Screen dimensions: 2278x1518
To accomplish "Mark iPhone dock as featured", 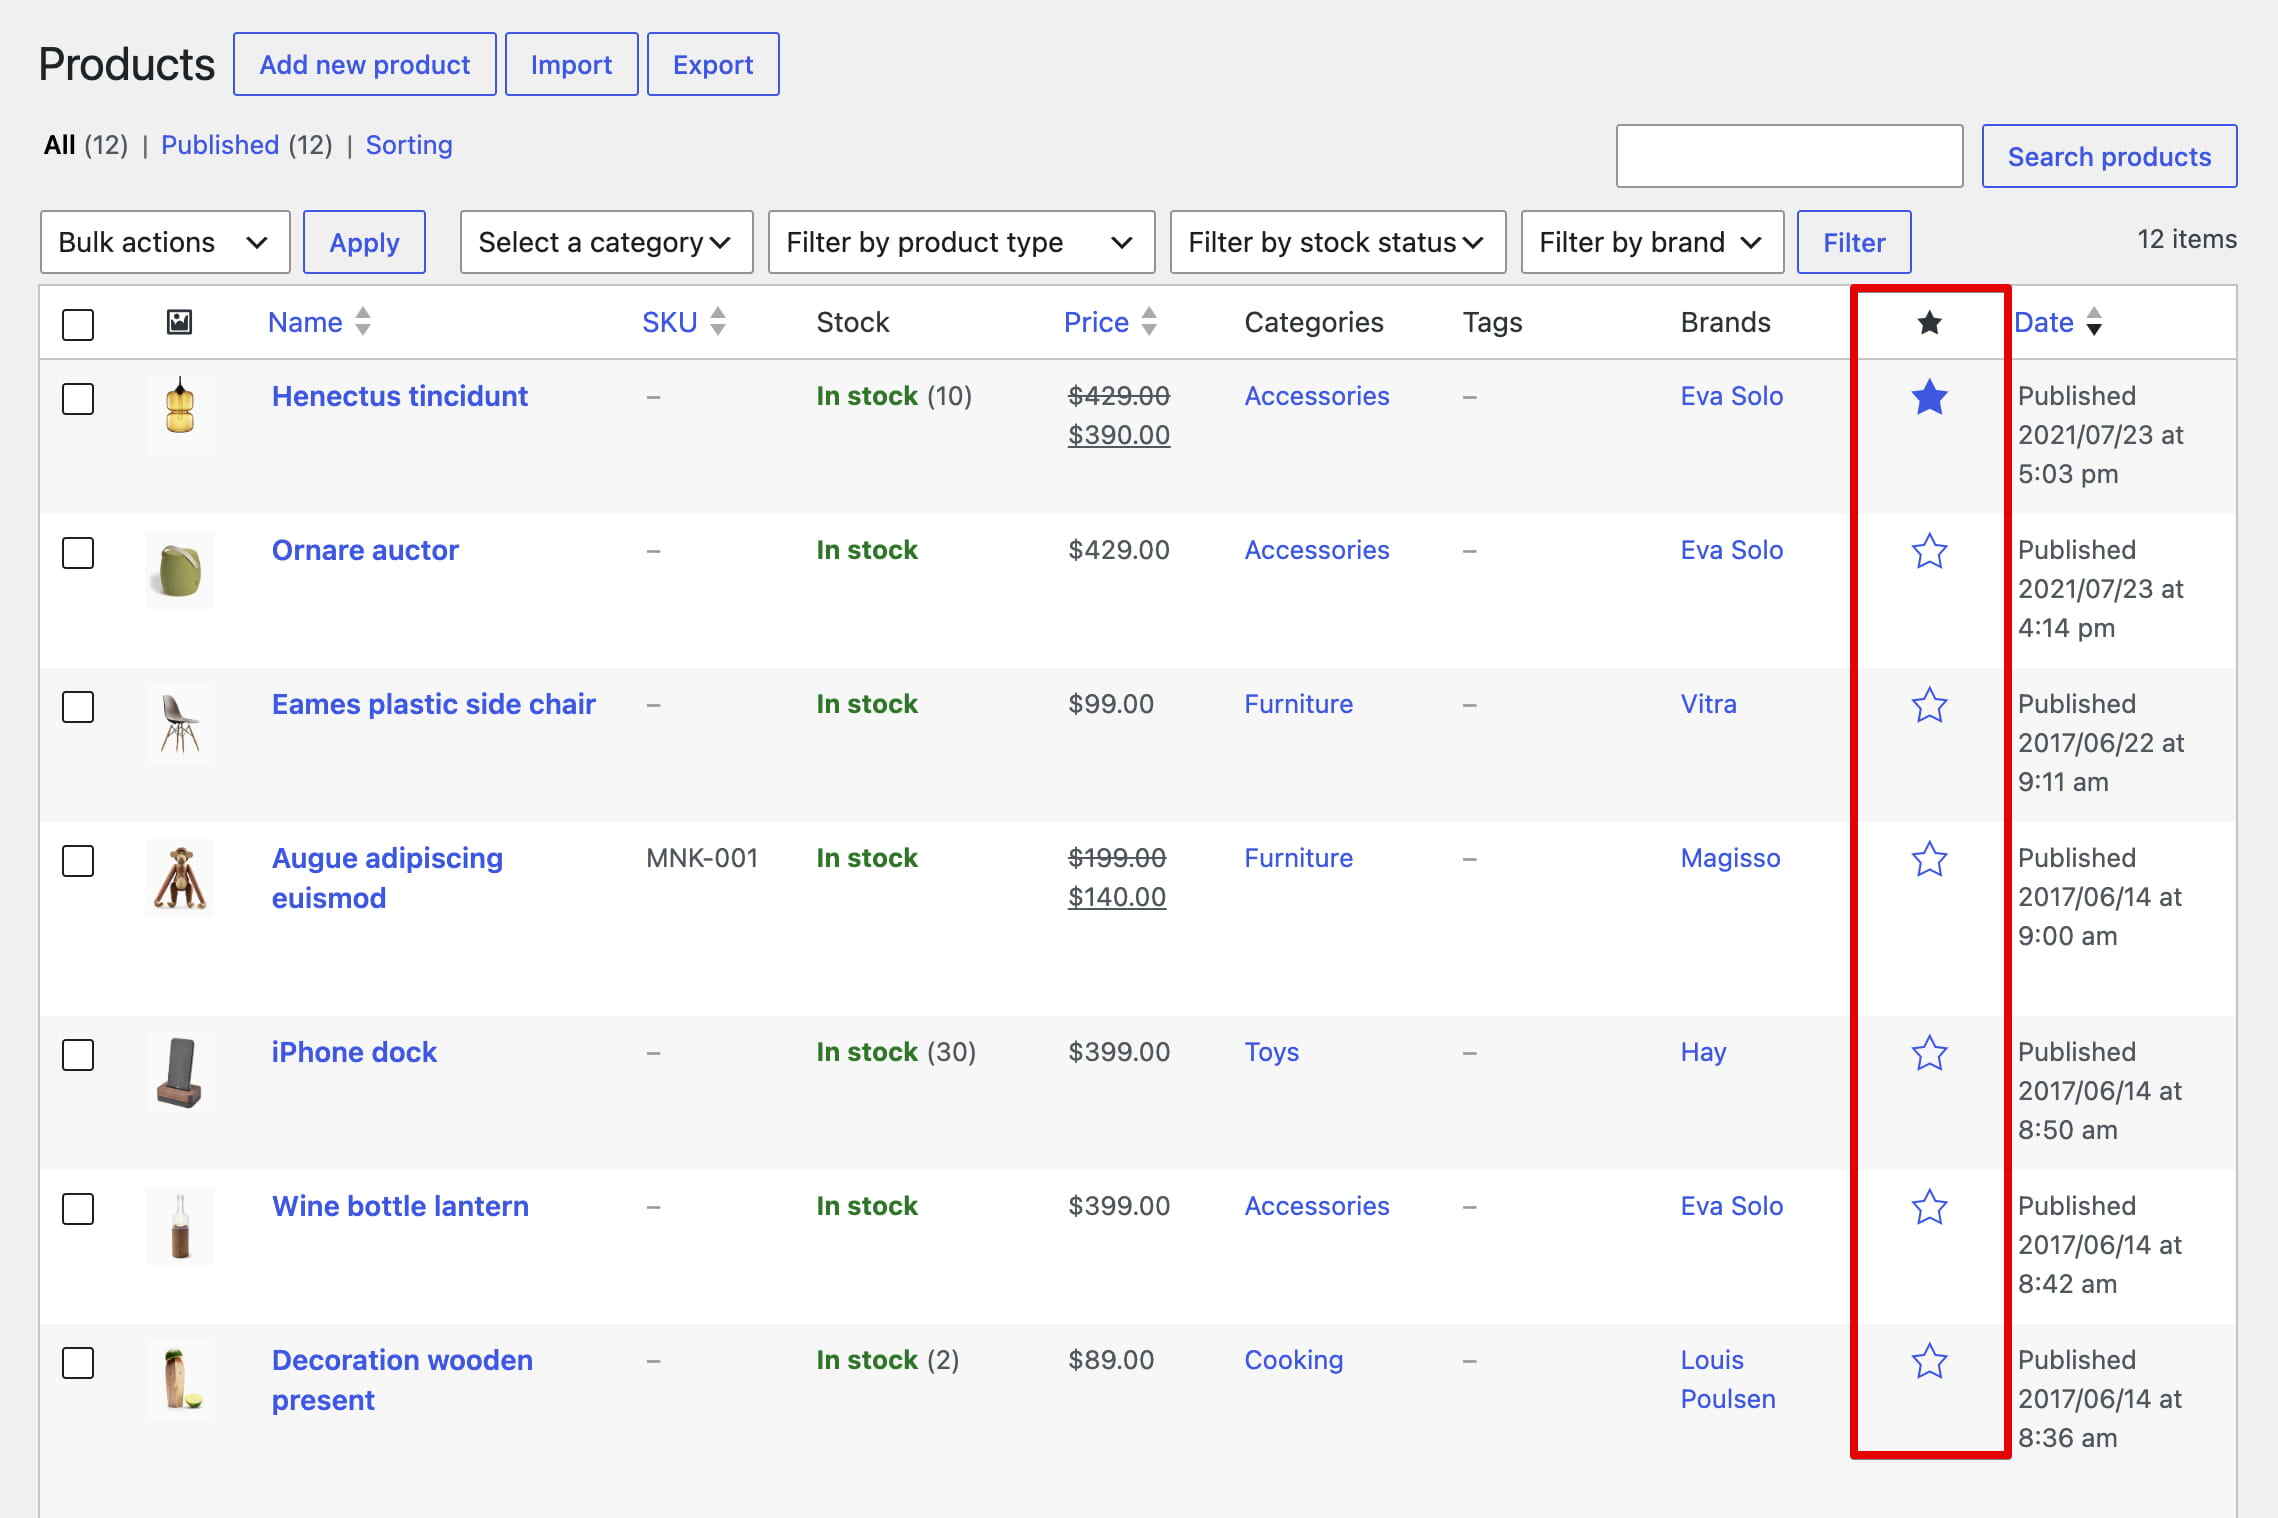I will (1929, 1053).
